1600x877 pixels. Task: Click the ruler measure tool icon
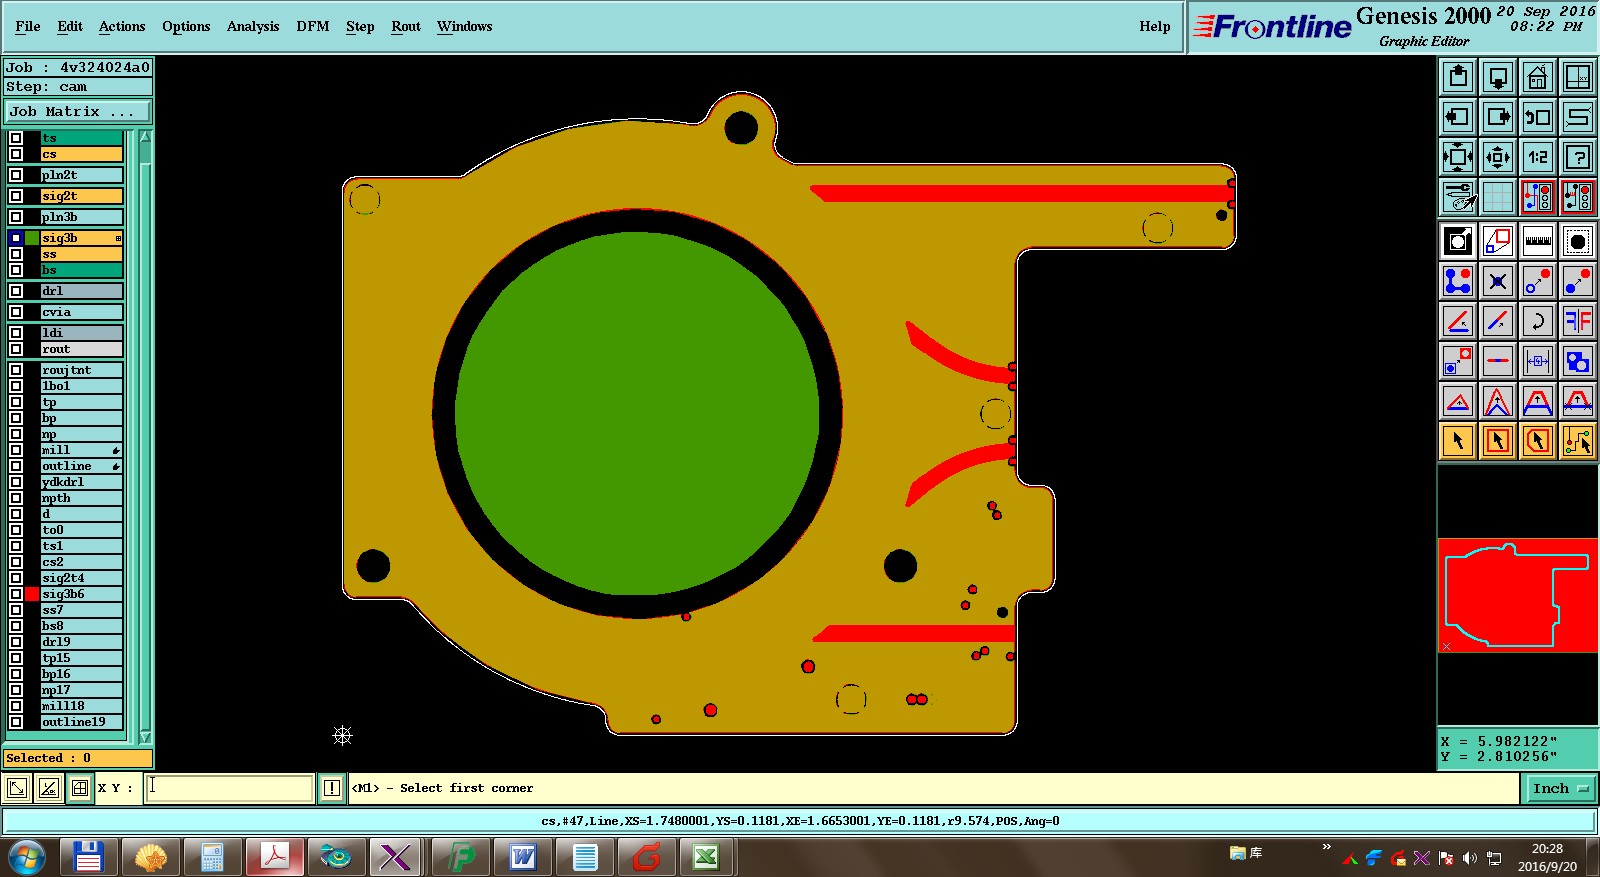(1538, 241)
